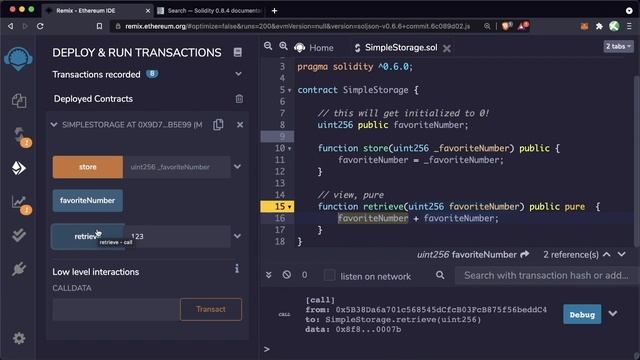Clear the terminal console
This screenshot has height=360, width=640.
(287, 275)
